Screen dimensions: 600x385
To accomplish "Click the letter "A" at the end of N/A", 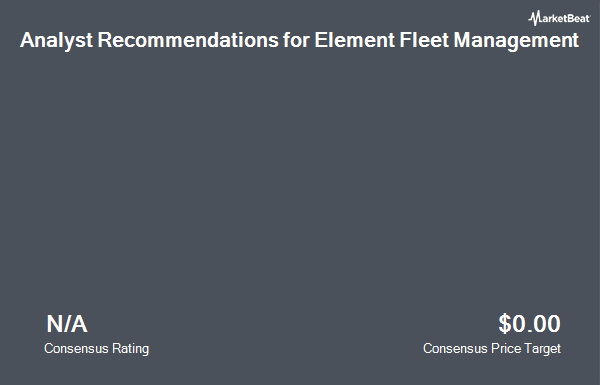I will tap(79, 324).
